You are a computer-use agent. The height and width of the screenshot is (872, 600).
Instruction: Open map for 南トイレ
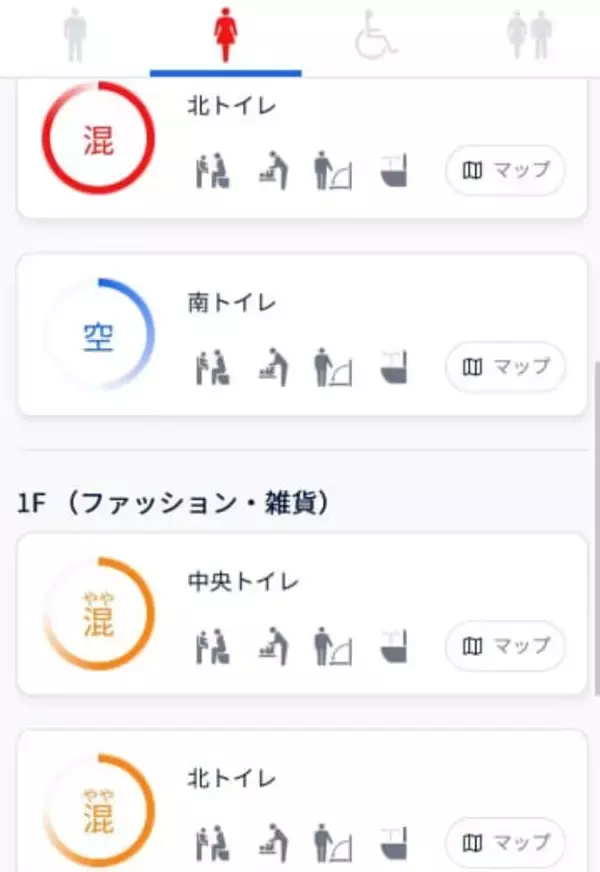point(505,367)
